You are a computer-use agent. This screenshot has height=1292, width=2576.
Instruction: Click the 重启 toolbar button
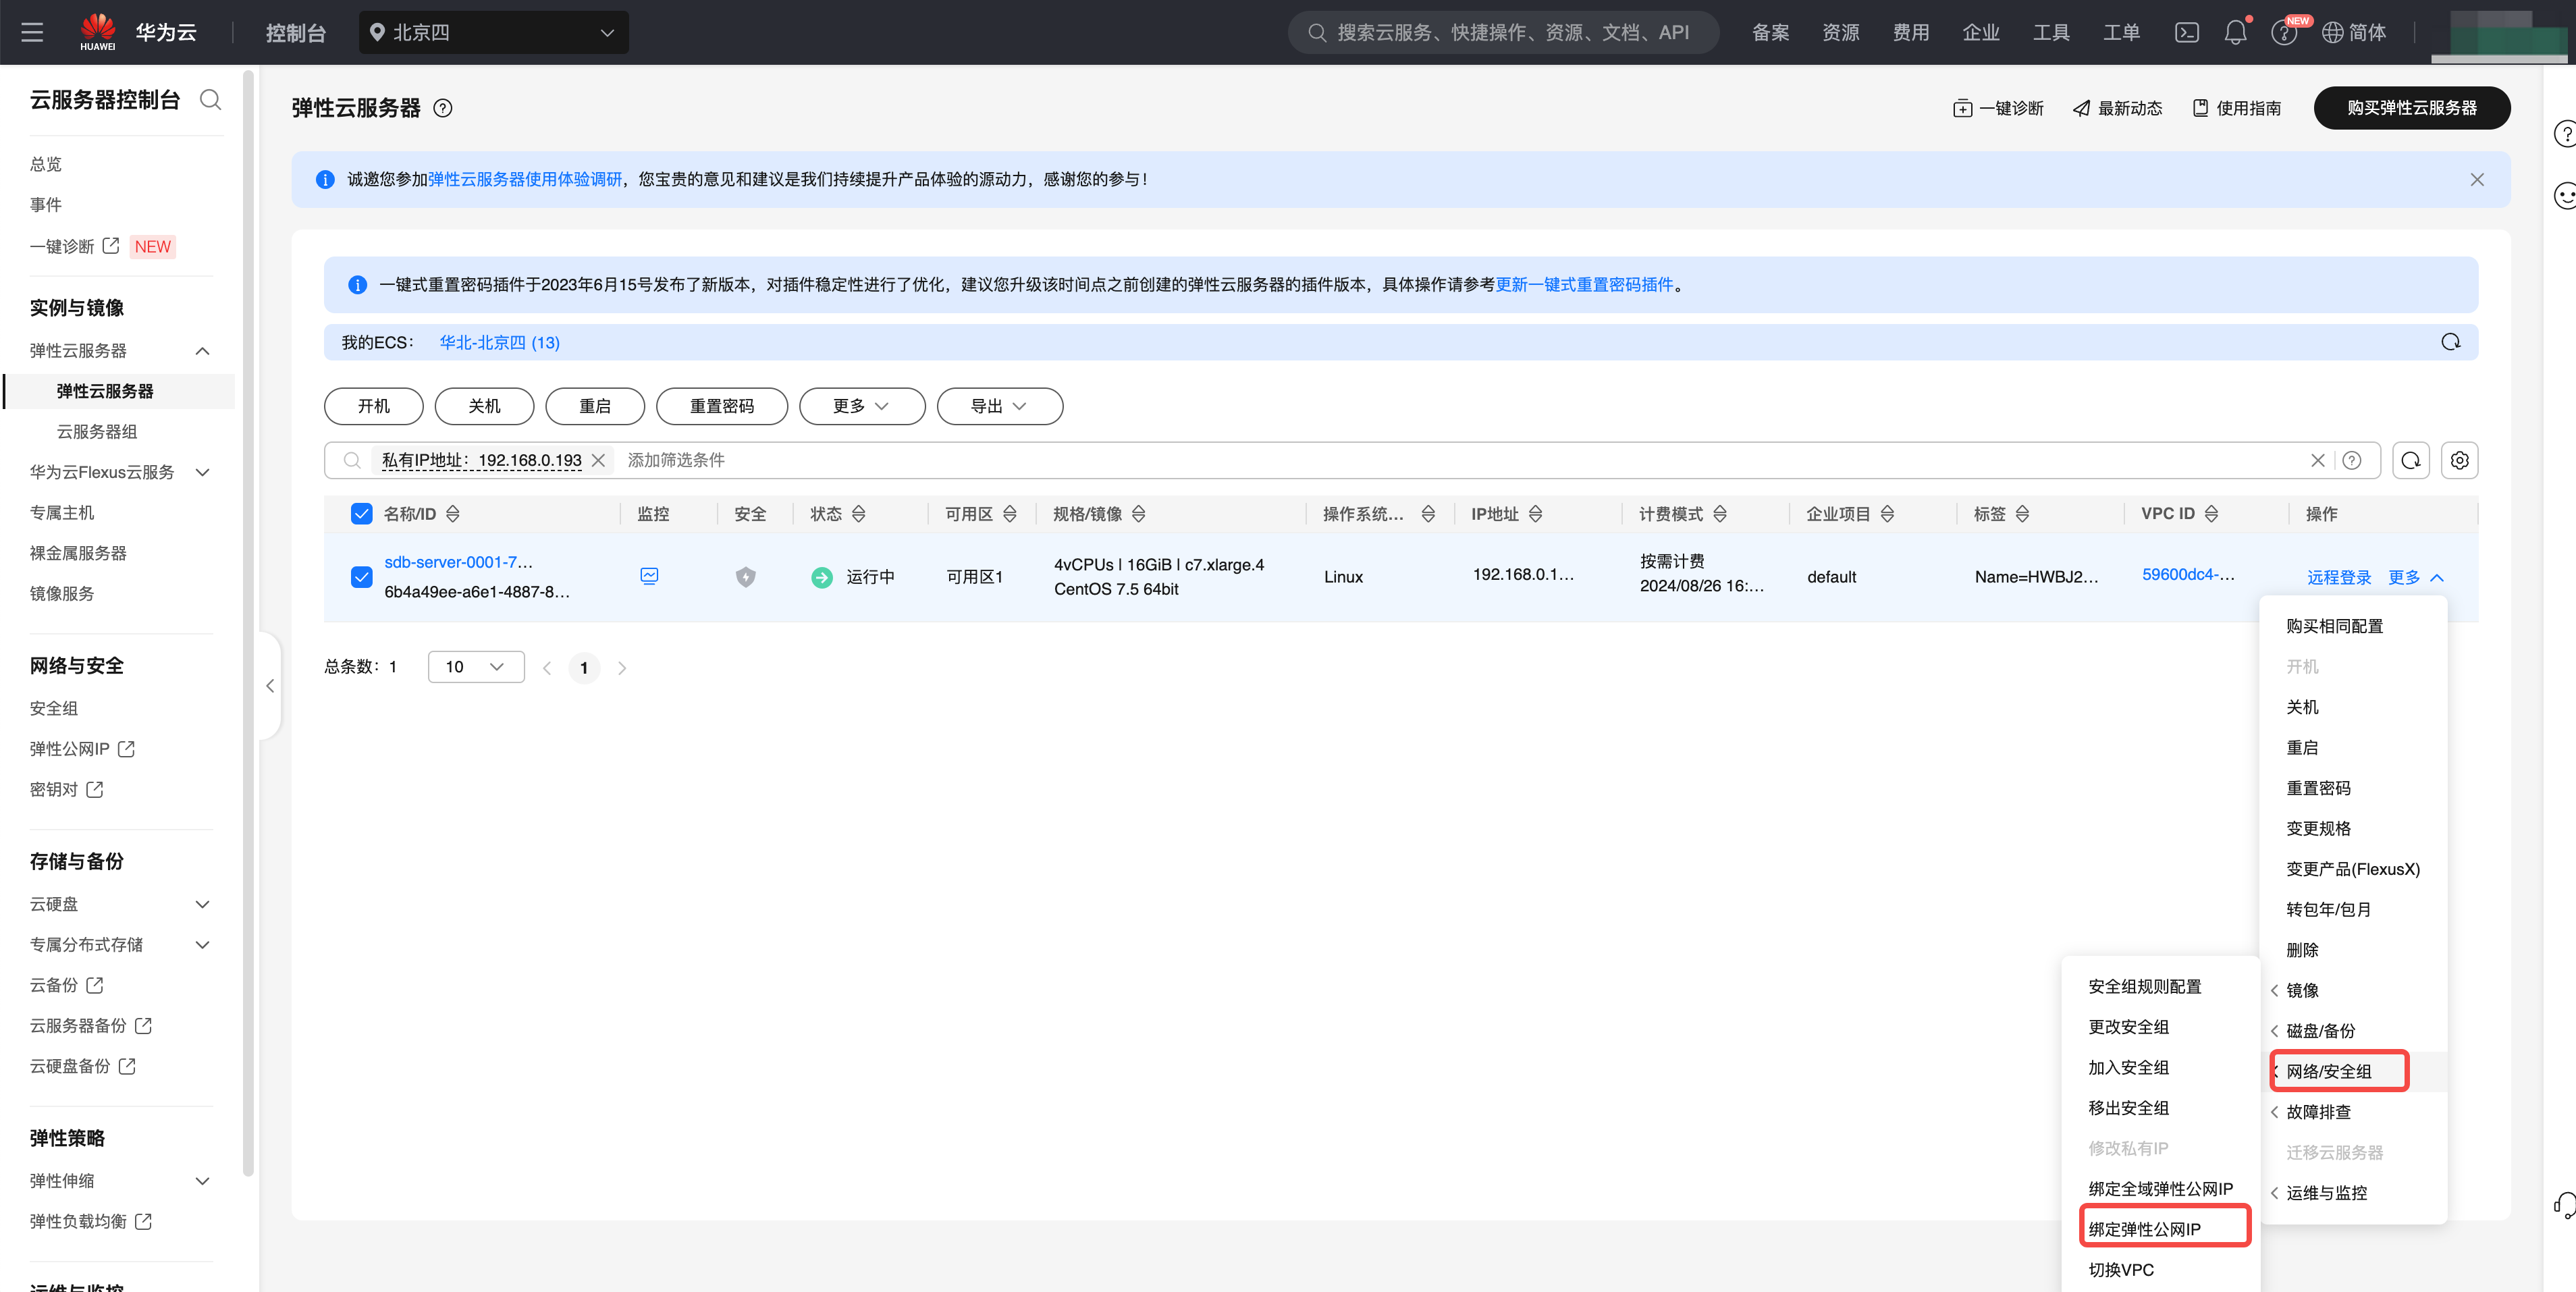tap(595, 406)
